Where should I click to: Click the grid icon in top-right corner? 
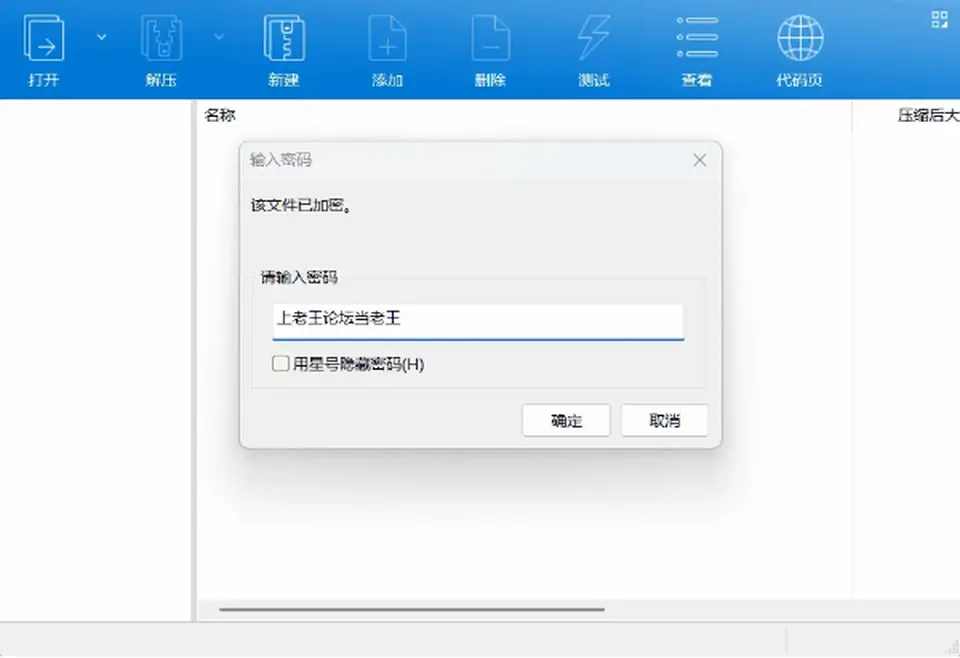[x=939, y=19]
